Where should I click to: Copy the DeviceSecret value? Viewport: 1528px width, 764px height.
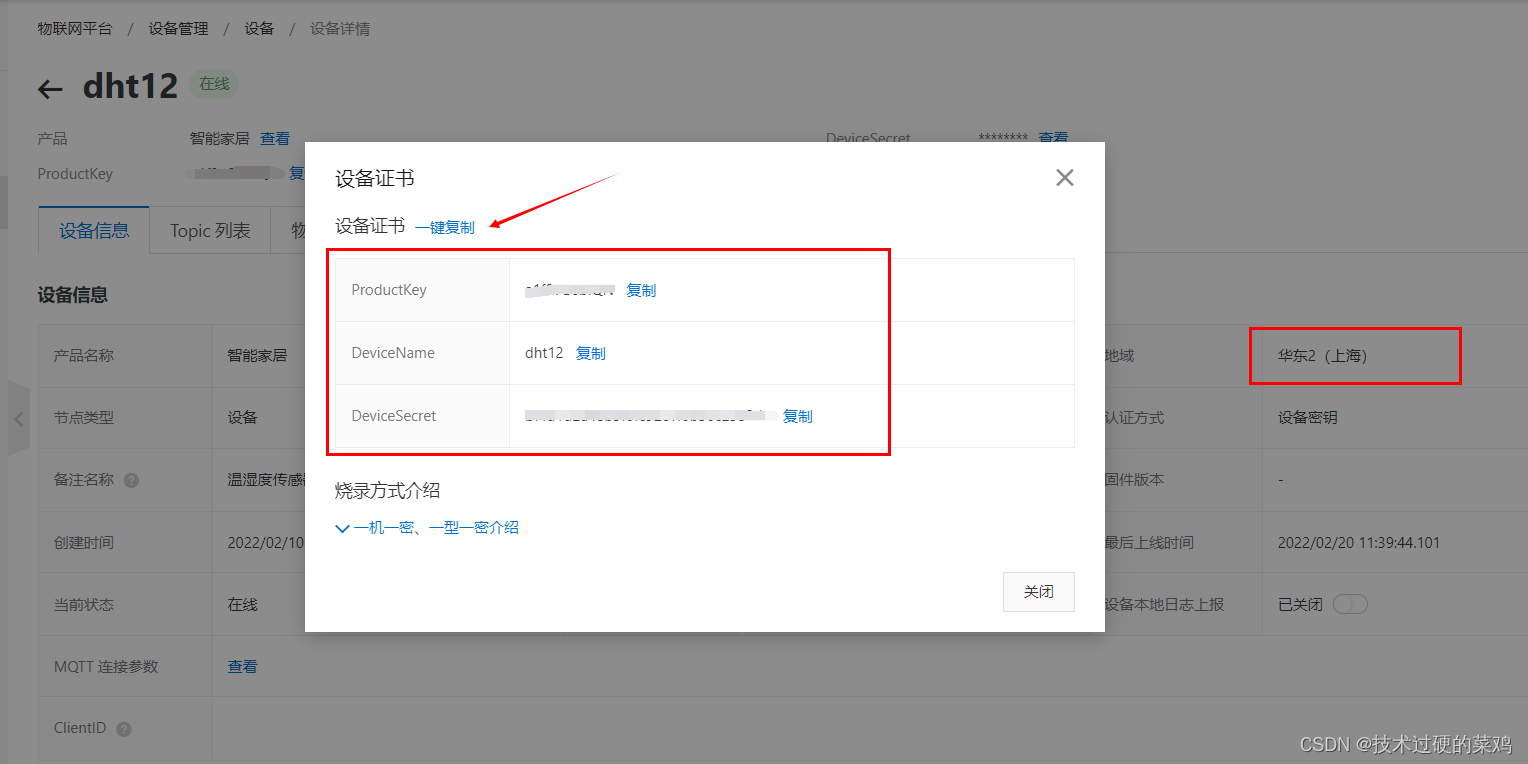point(797,416)
